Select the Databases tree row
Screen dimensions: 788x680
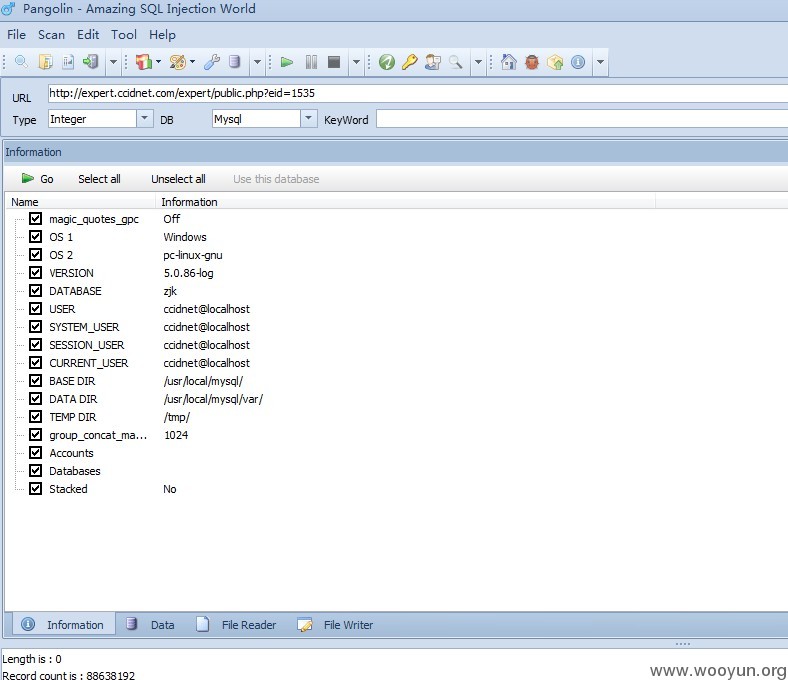tap(74, 471)
